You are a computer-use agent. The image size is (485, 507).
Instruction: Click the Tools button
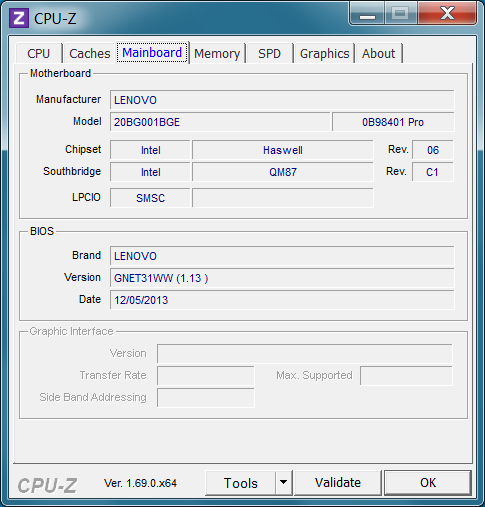click(240, 483)
